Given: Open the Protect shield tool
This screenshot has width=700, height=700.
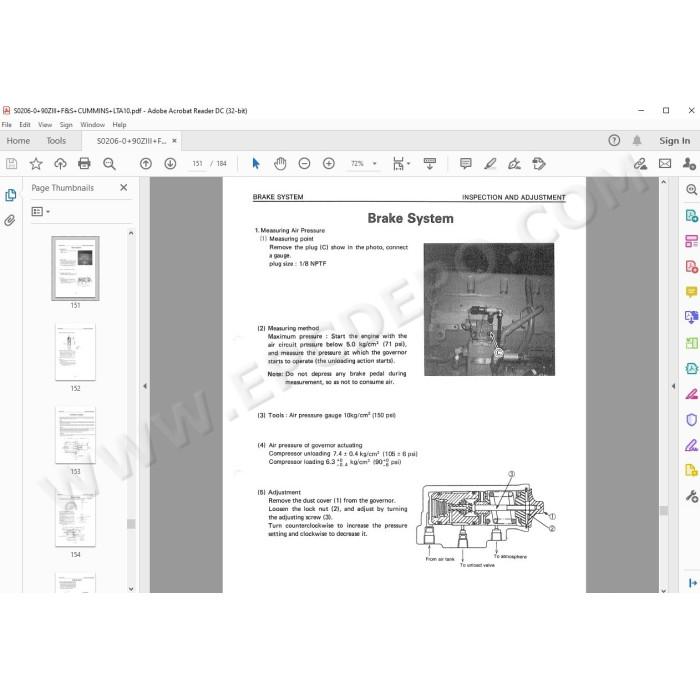Looking at the screenshot, I should 691,420.
